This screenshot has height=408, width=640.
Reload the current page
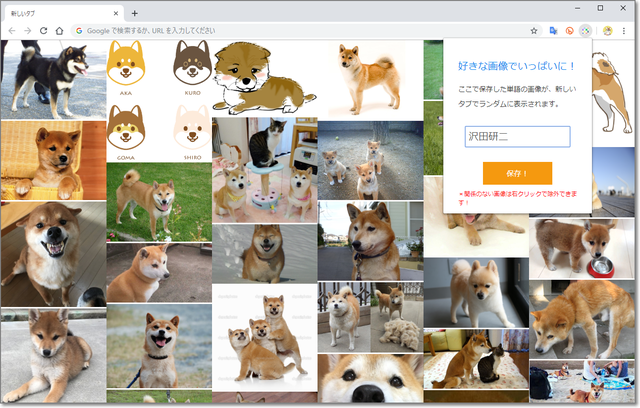coord(43,31)
